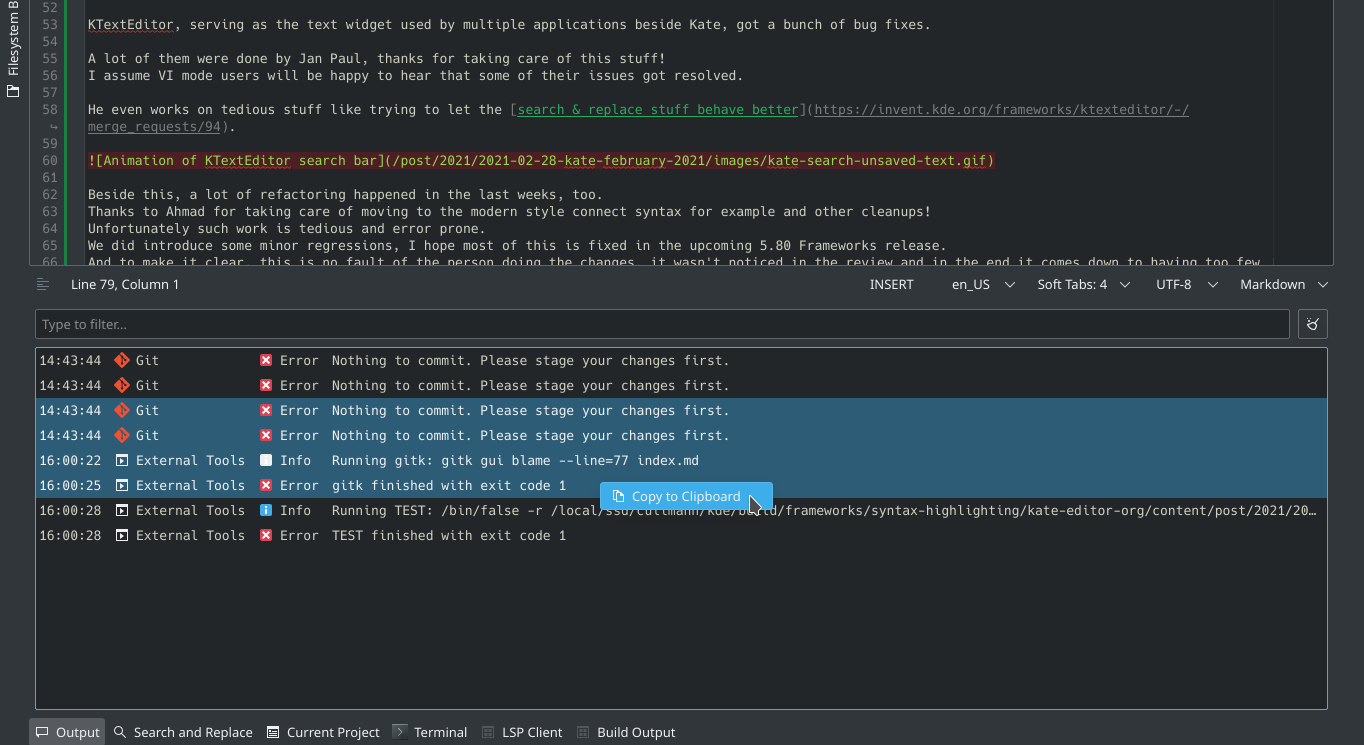Open the Soft Tabs: 4 dropdown
Screen dimensions: 1364x745
coord(1083,285)
